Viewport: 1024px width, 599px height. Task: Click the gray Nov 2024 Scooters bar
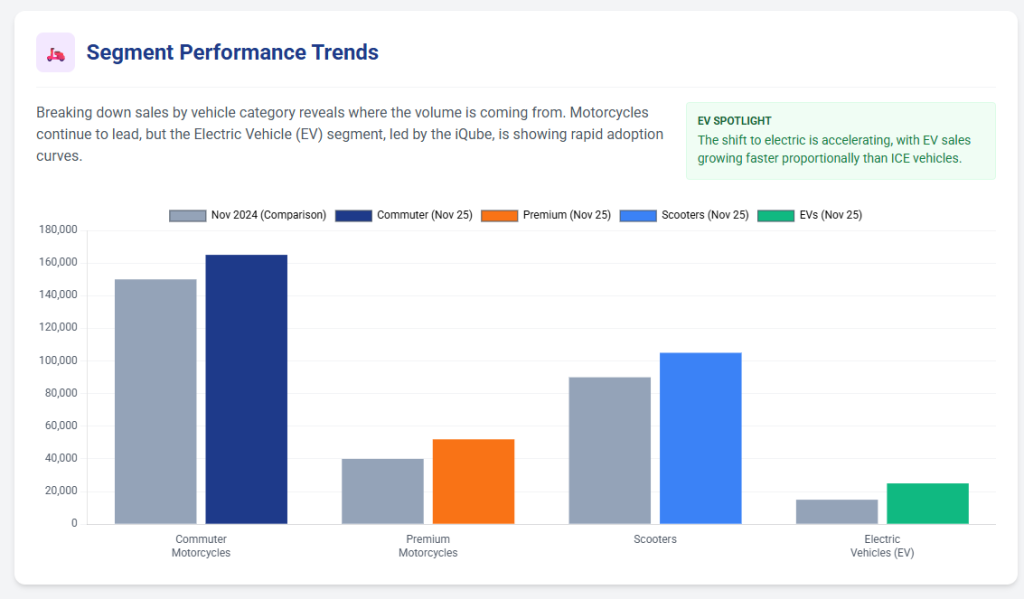[x=609, y=450]
